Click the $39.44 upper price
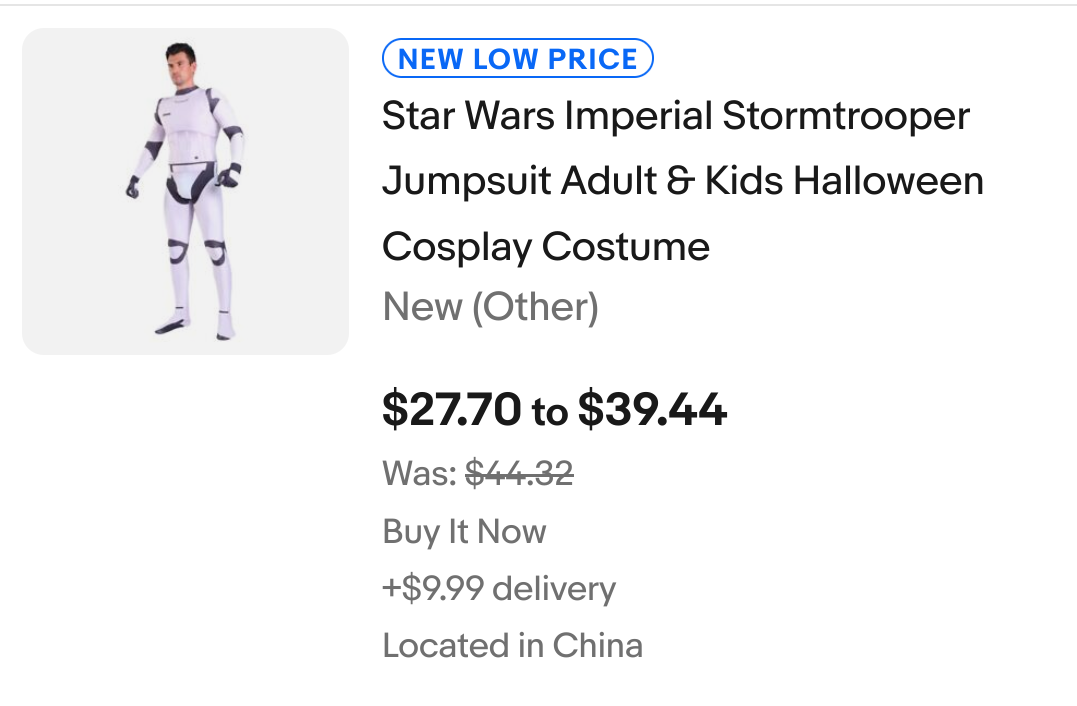This screenshot has height=706, width=1077. [652, 410]
